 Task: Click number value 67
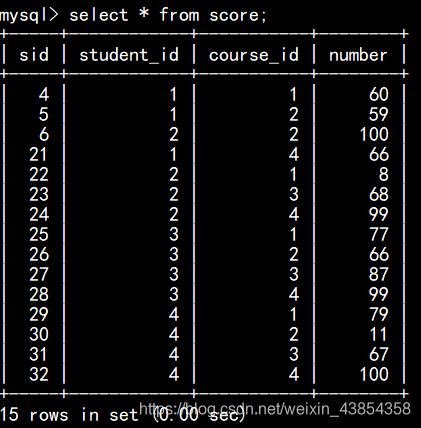(379, 354)
